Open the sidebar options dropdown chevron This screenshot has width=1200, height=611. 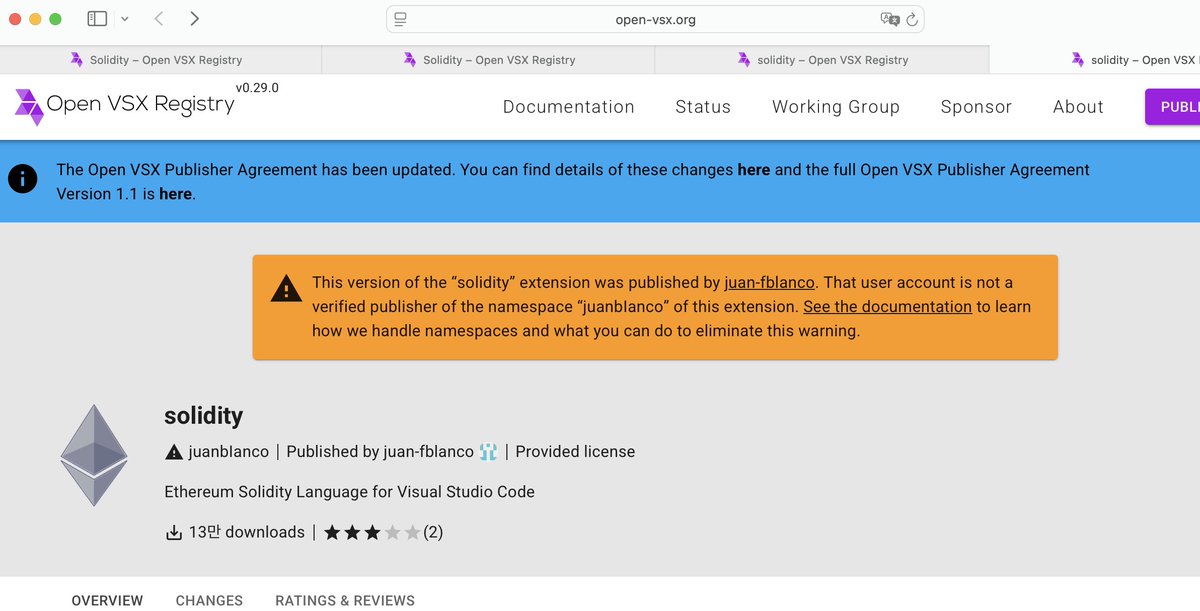pyautogui.click(x=125, y=19)
